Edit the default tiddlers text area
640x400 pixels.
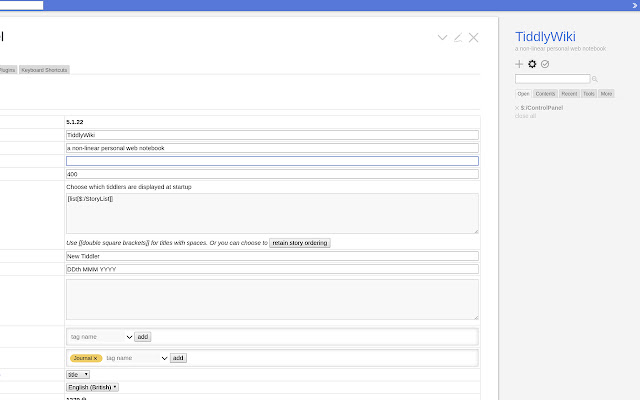272,213
